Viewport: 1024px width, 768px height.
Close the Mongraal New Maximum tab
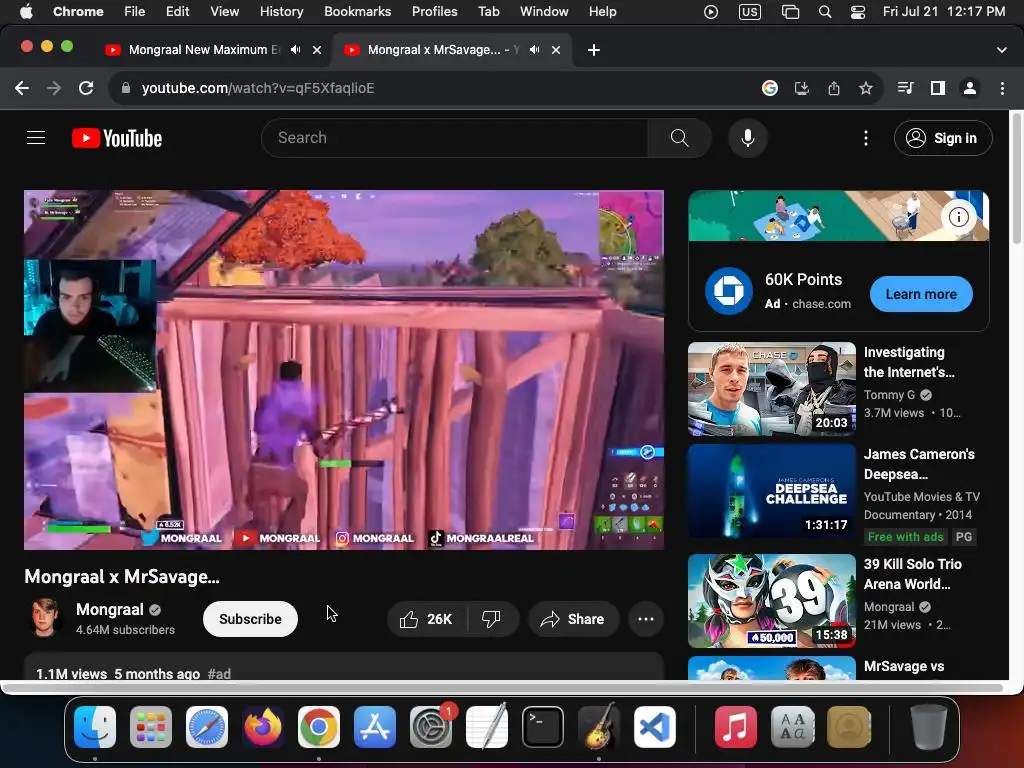[317, 50]
